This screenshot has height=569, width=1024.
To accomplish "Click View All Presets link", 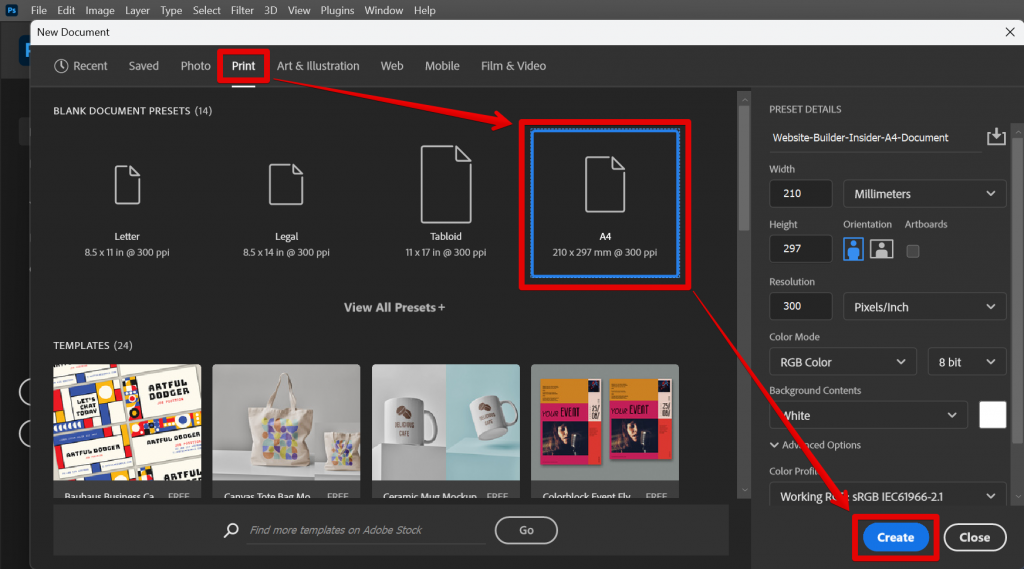I will [394, 307].
